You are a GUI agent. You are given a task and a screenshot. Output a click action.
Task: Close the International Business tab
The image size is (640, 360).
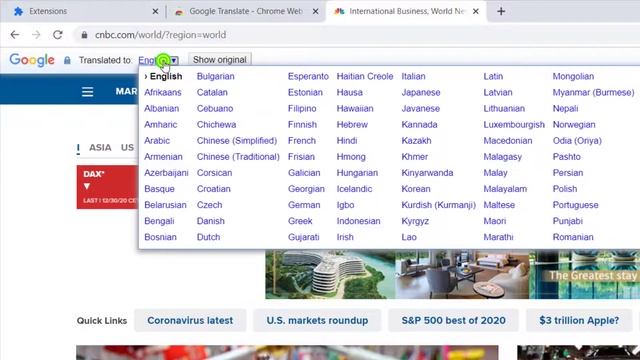tap(476, 11)
